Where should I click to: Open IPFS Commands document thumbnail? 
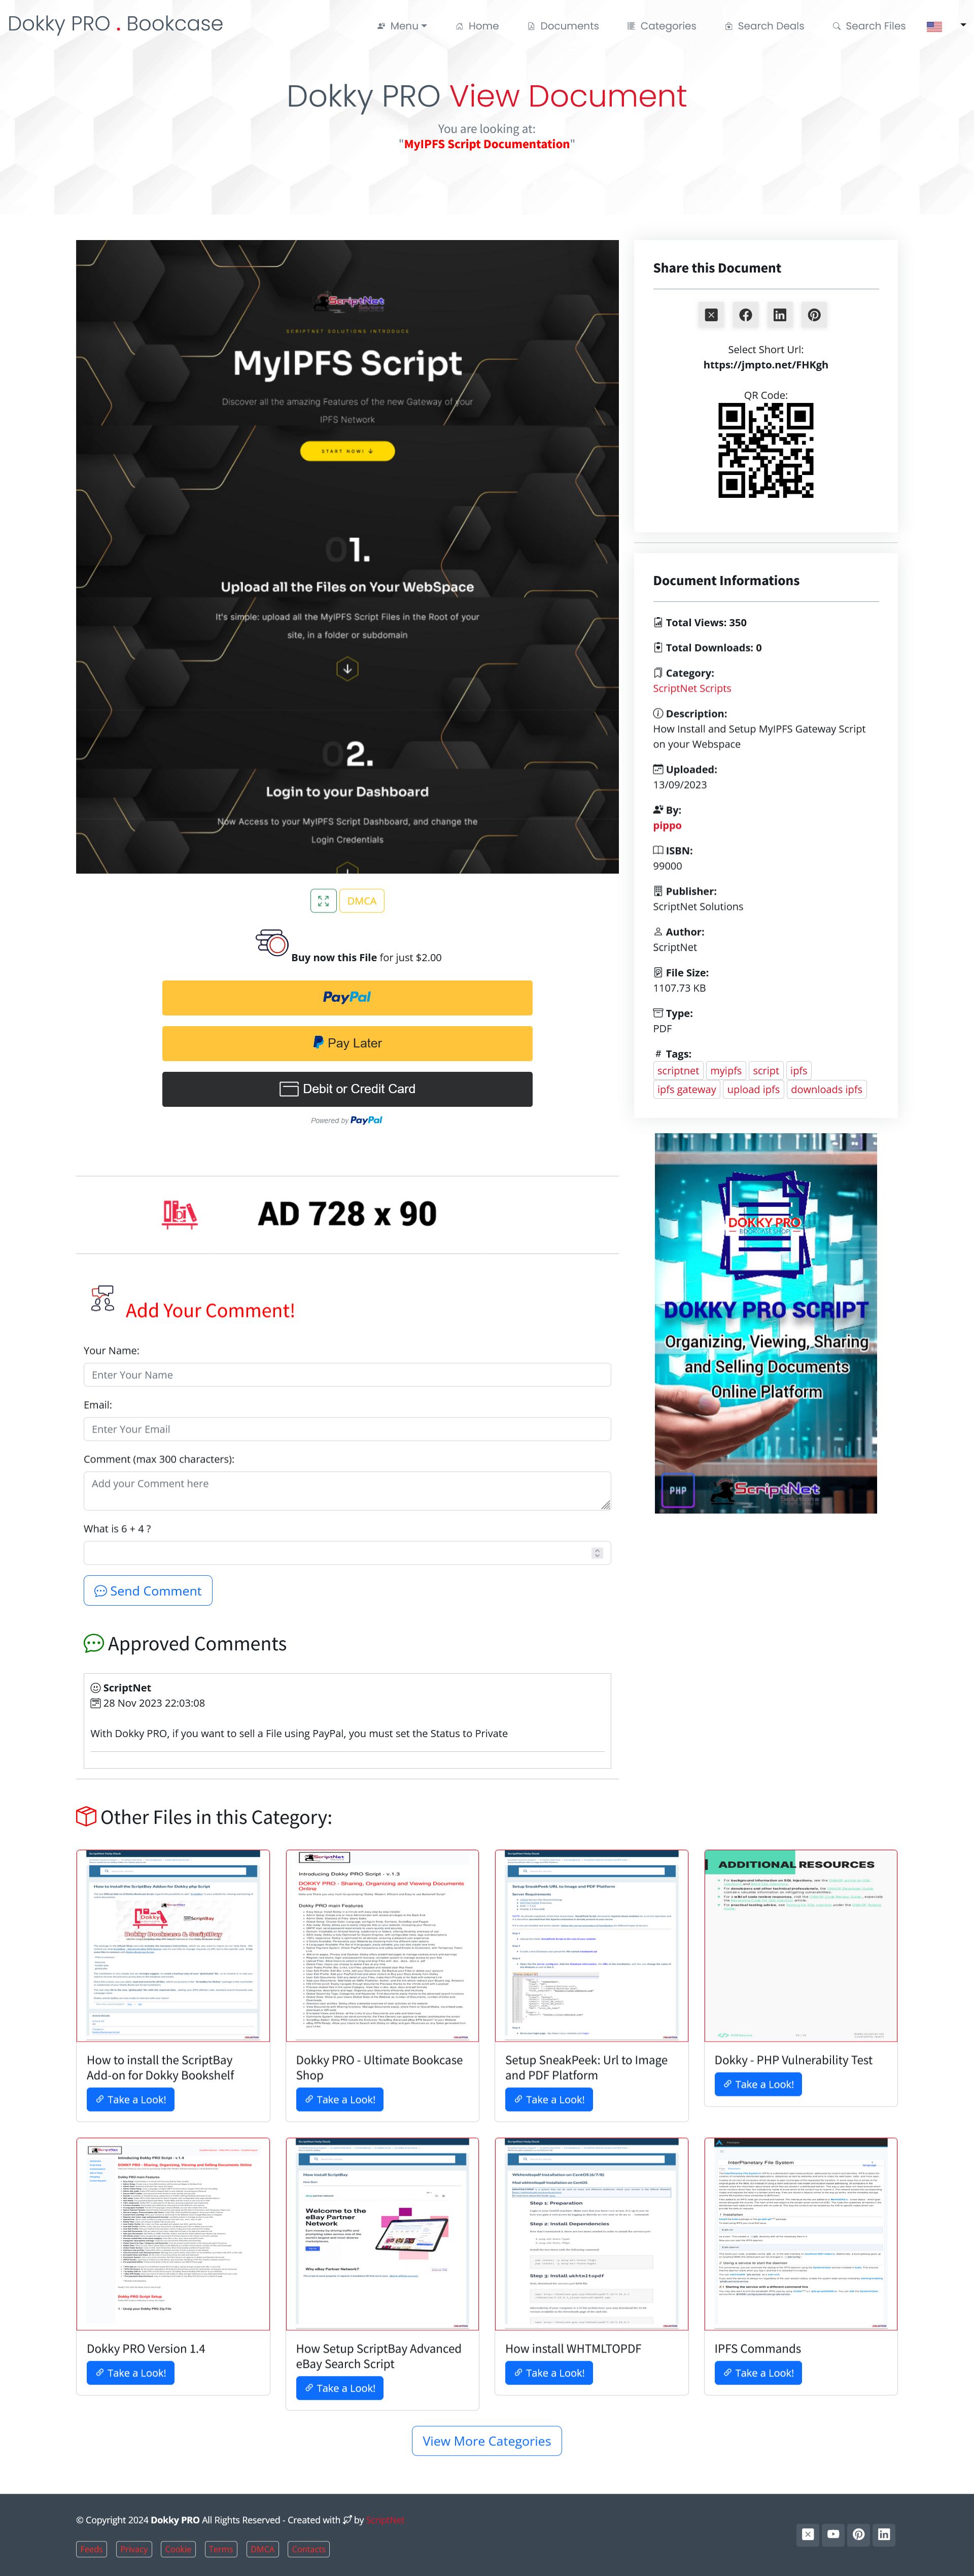[801, 2234]
